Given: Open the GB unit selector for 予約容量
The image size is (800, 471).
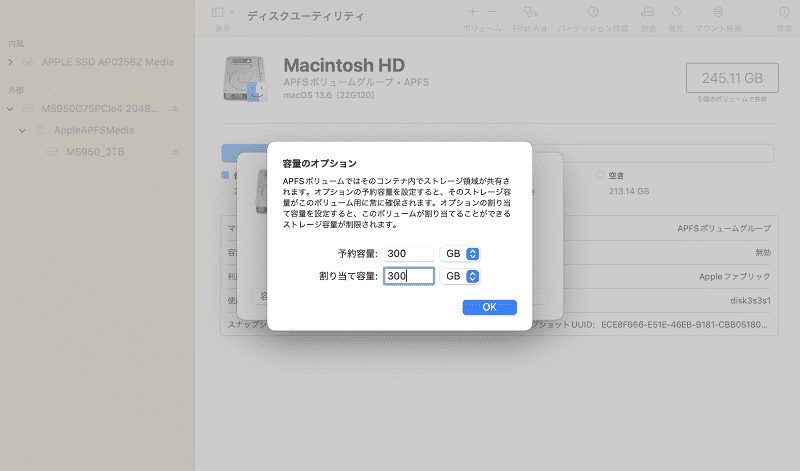Looking at the screenshot, I should pos(460,254).
